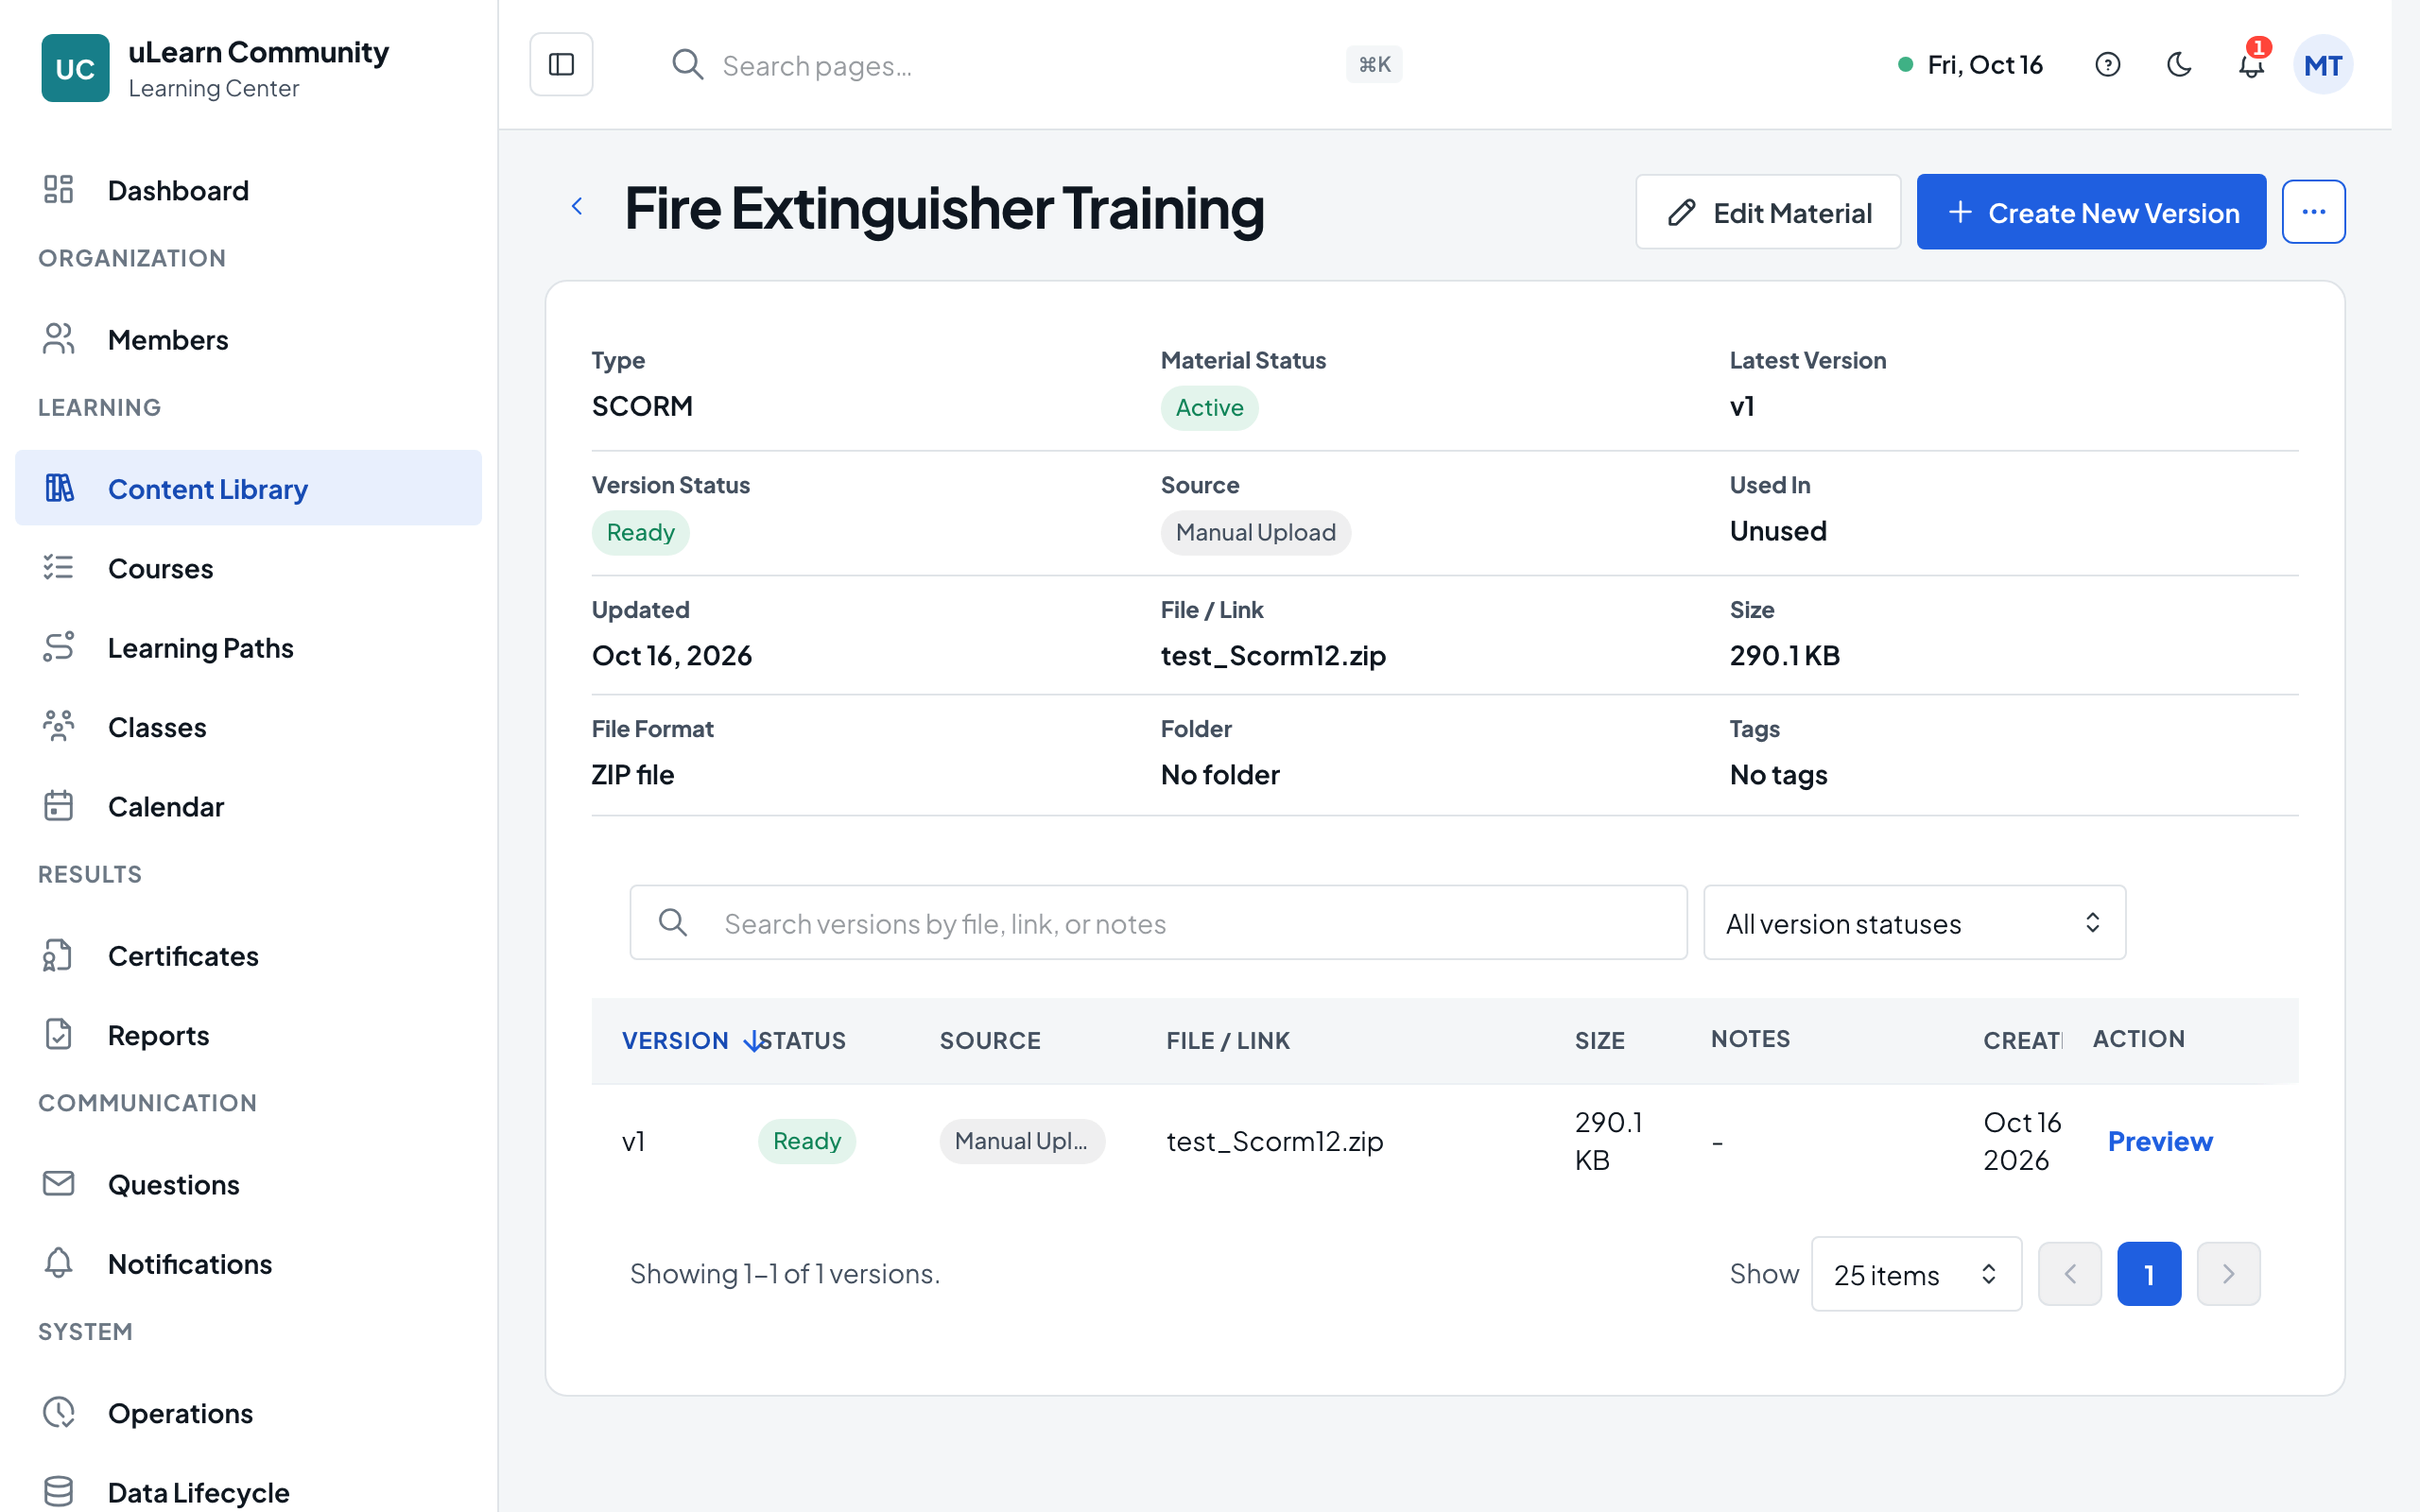The width and height of the screenshot is (2420, 1512).
Task: Open the notifications bell with badge
Action: click(x=2251, y=65)
